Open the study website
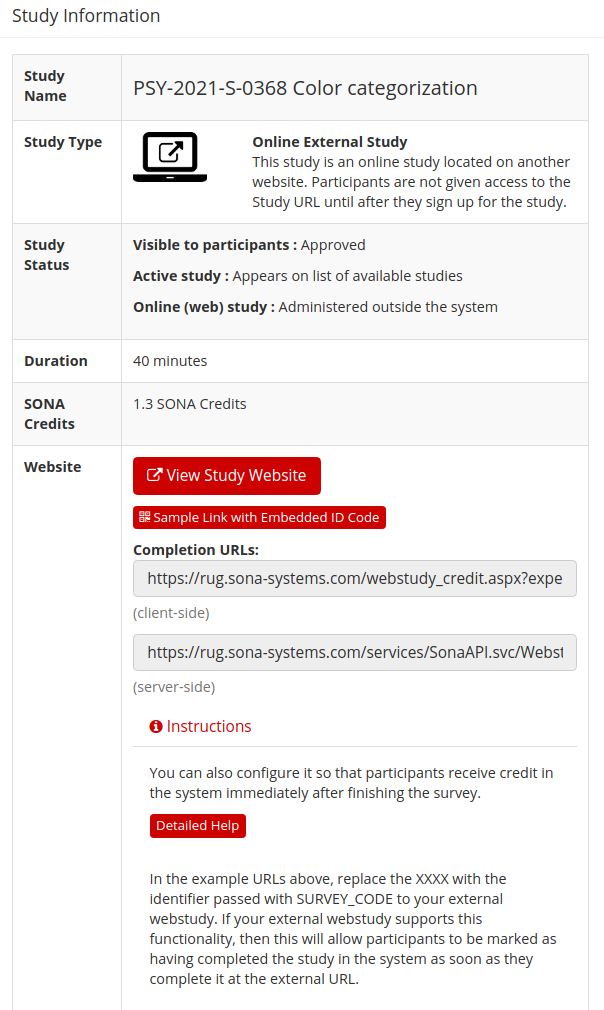 pos(226,475)
